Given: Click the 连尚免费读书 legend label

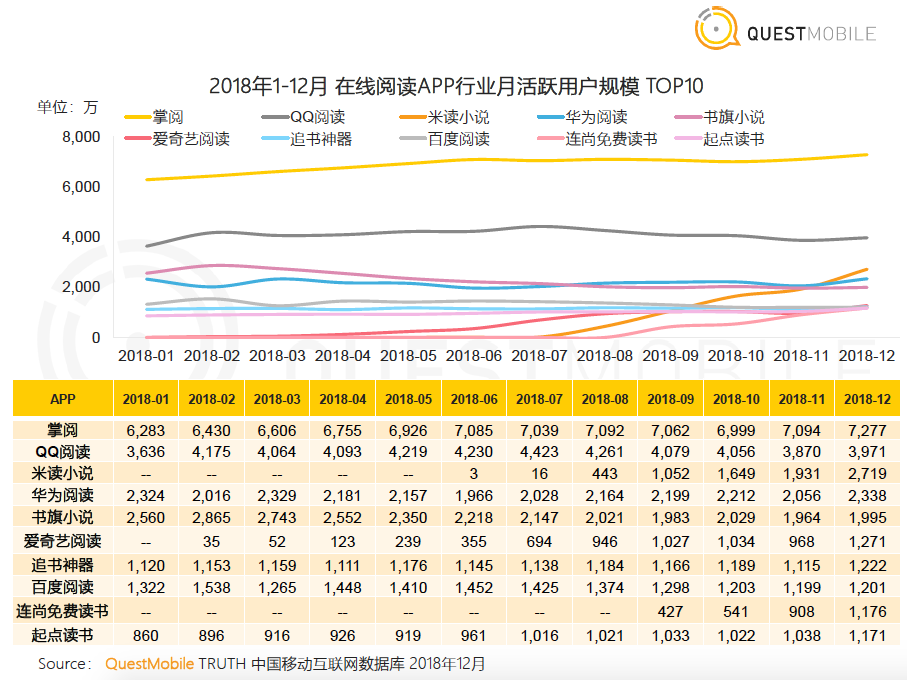Looking at the screenshot, I should coord(611,139).
